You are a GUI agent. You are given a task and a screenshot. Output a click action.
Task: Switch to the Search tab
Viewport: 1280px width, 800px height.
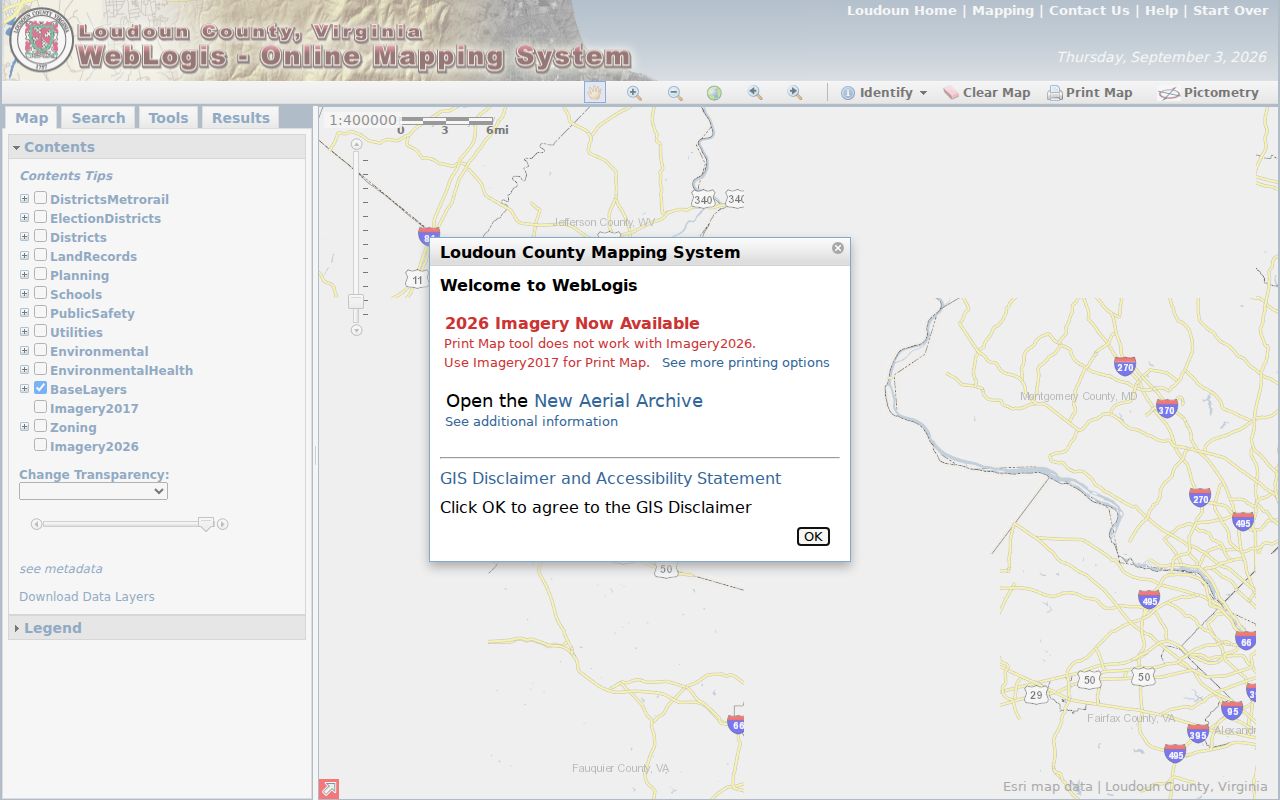98,118
